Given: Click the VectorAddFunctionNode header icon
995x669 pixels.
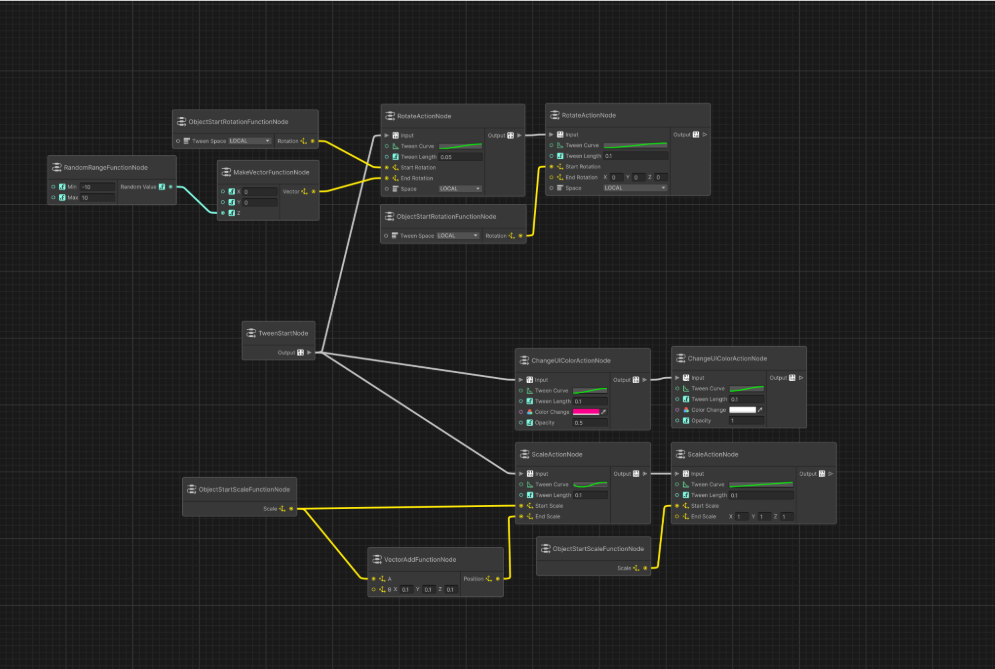Looking at the screenshot, I should click(x=377, y=559).
